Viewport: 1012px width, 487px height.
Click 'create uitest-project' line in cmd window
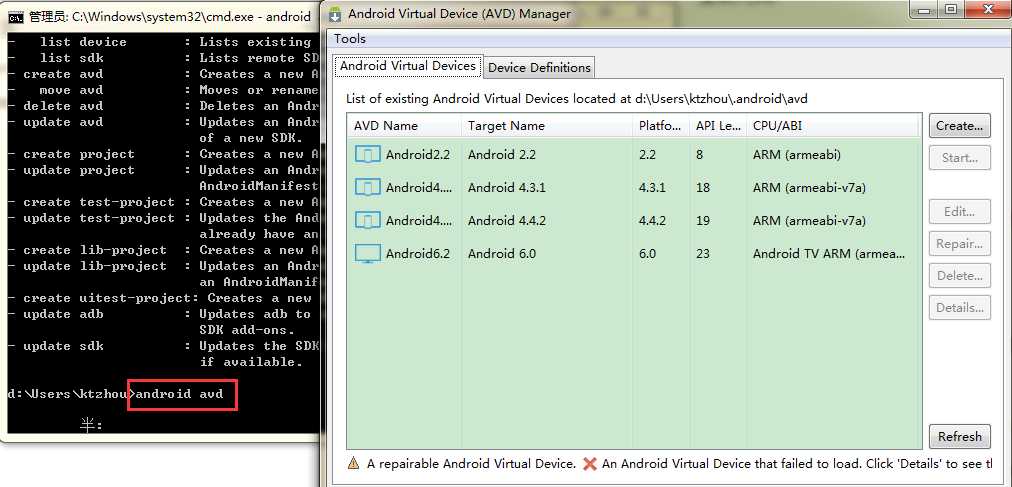click(163, 298)
